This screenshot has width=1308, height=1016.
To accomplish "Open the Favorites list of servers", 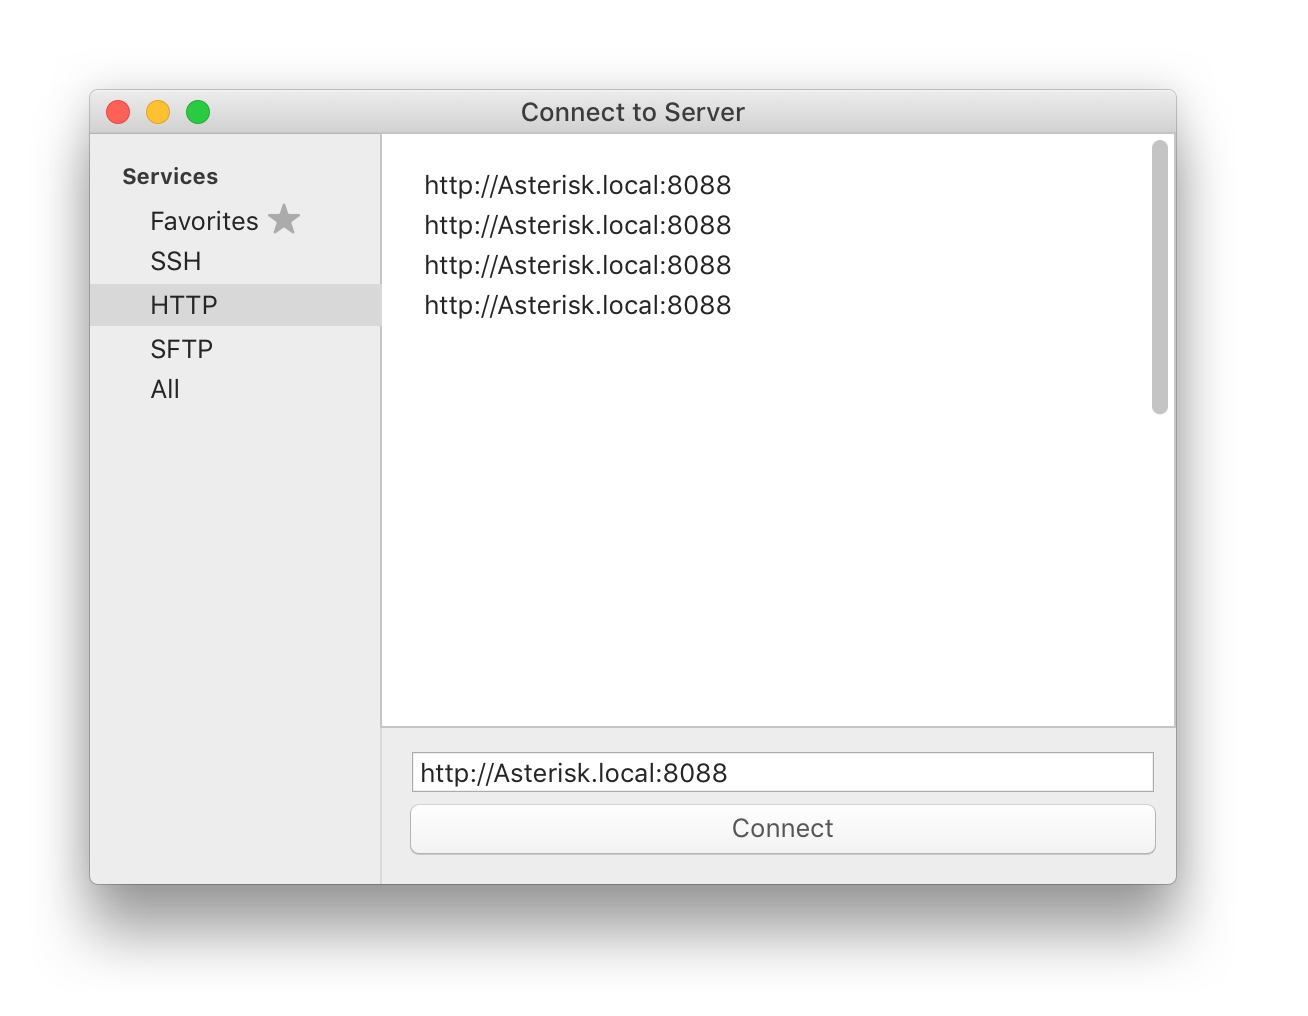I will (203, 221).
